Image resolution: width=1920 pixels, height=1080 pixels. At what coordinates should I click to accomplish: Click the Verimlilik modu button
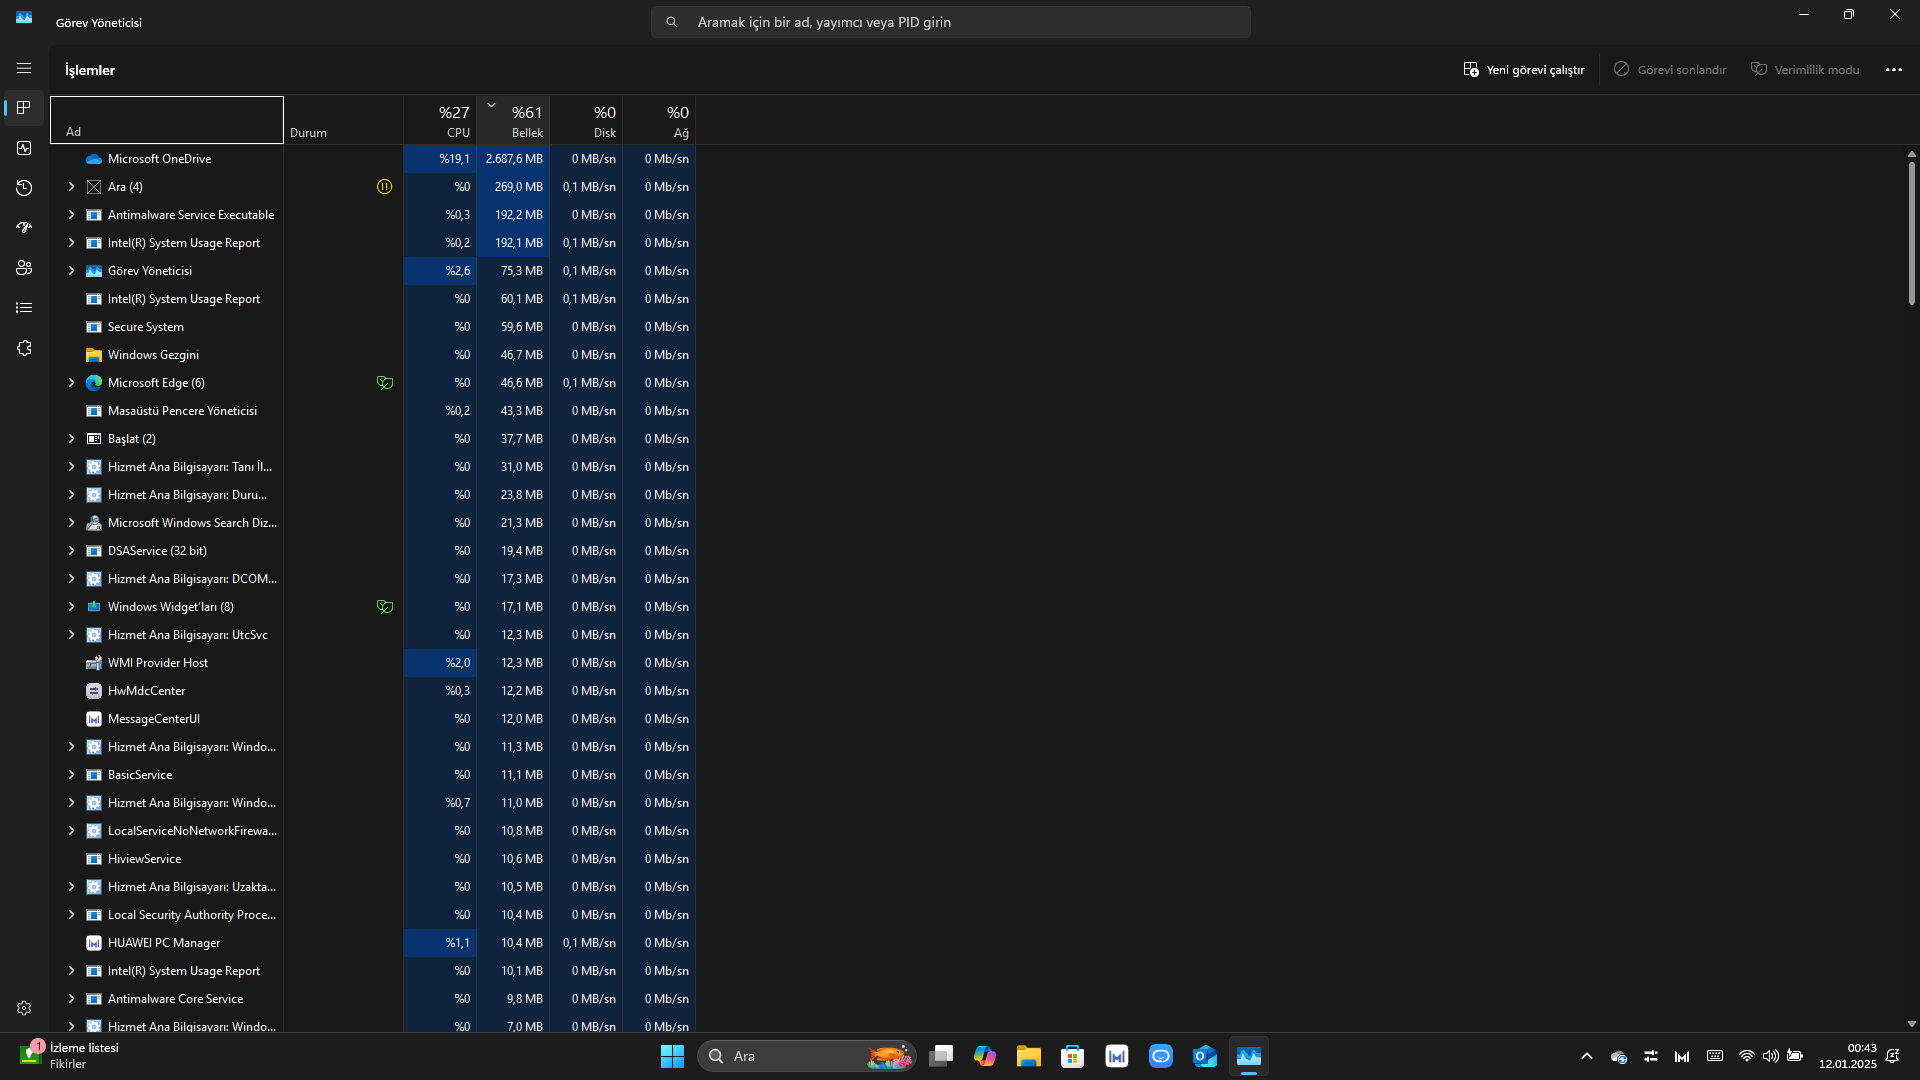coord(1805,70)
